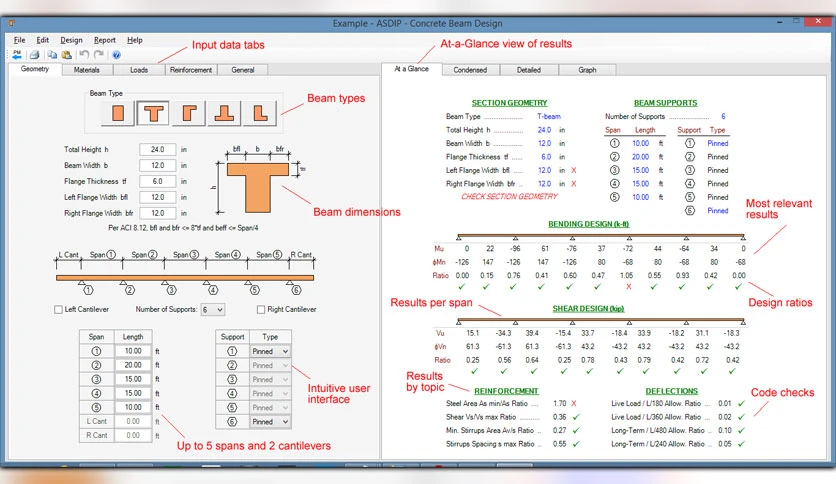This screenshot has height=484, width=836.
Task: Click the Copy toolbar icon
Action: click(52, 54)
